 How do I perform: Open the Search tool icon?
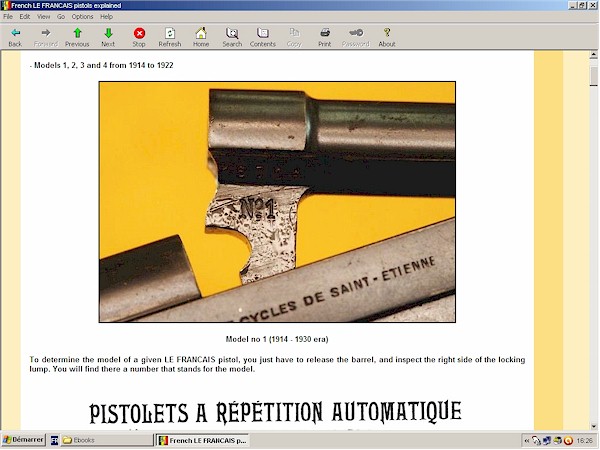pos(232,33)
